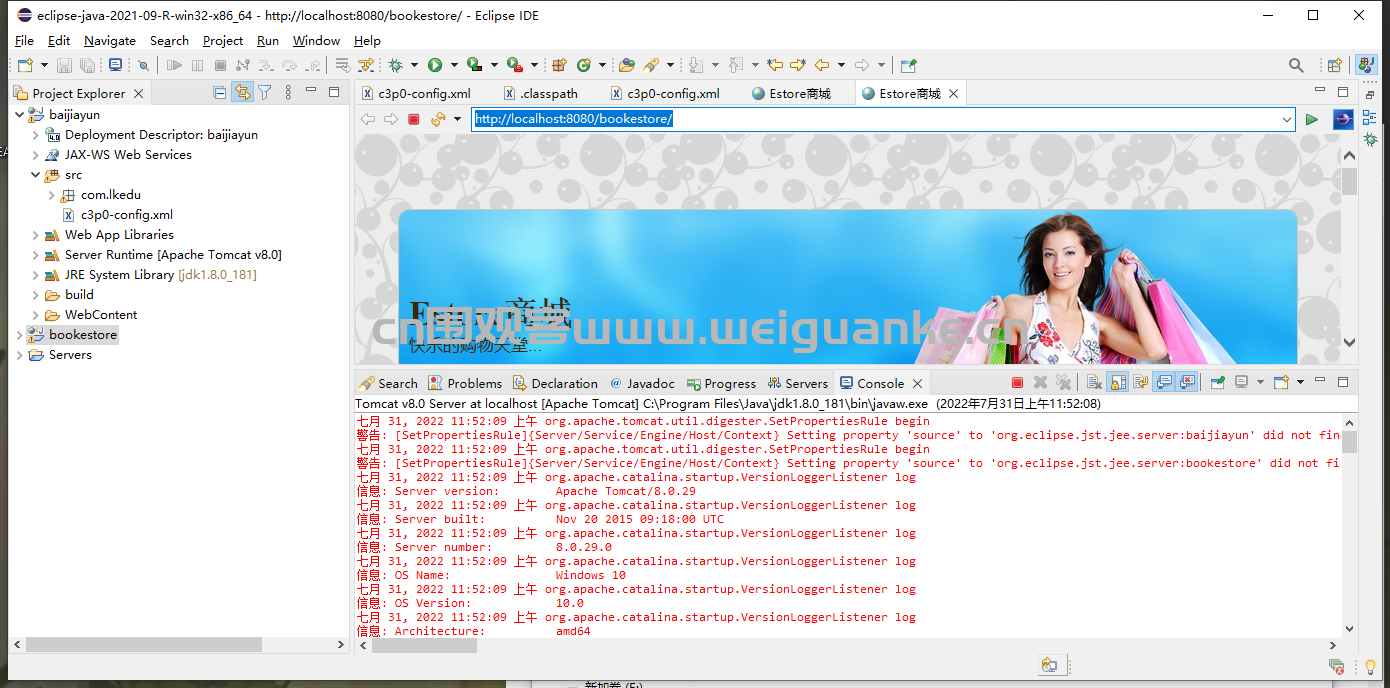
Task: Click the Remove Launch gray X icon in Console
Action: click(1040, 383)
